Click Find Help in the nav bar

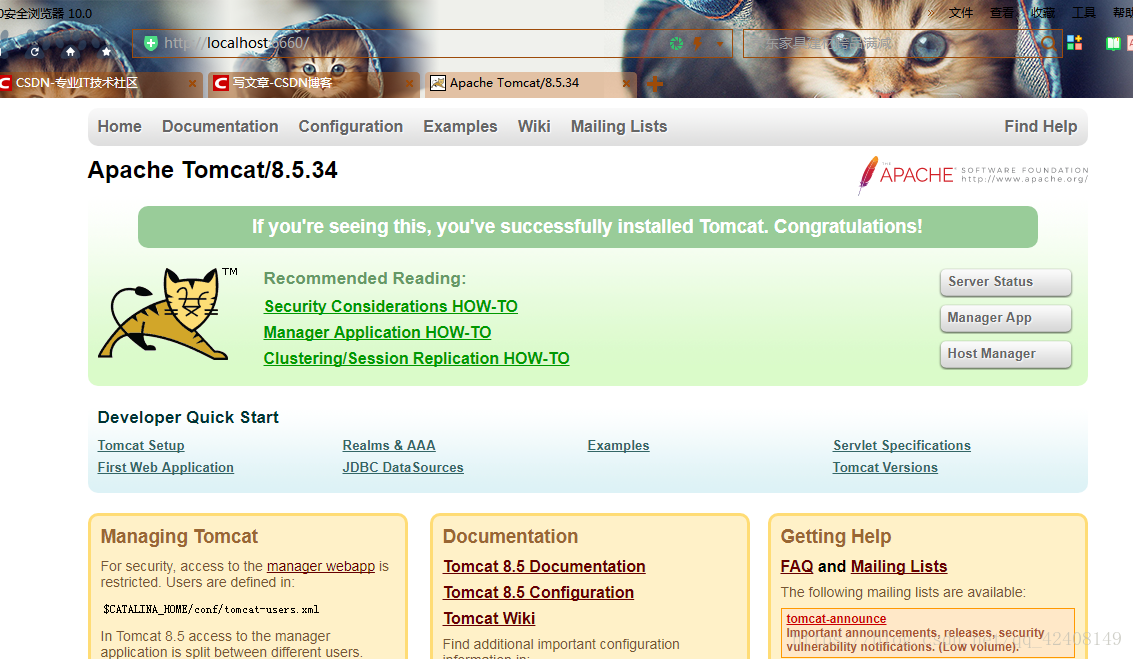coord(1041,126)
